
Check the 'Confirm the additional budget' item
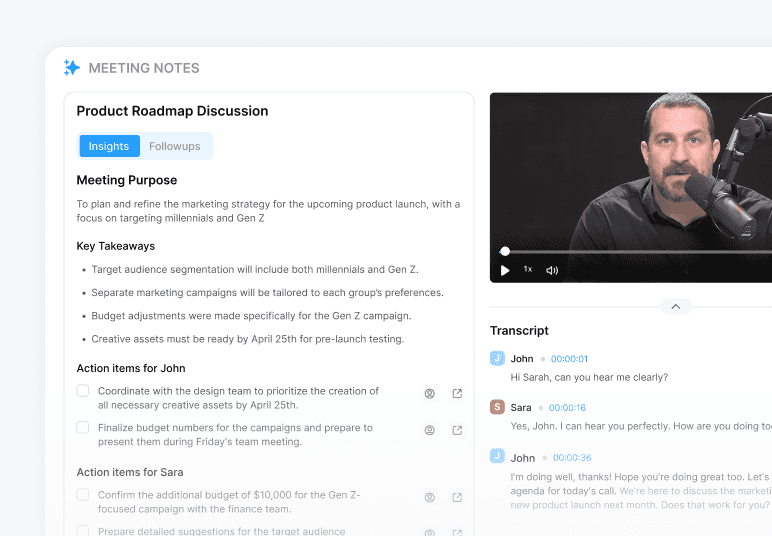[83, 495]
